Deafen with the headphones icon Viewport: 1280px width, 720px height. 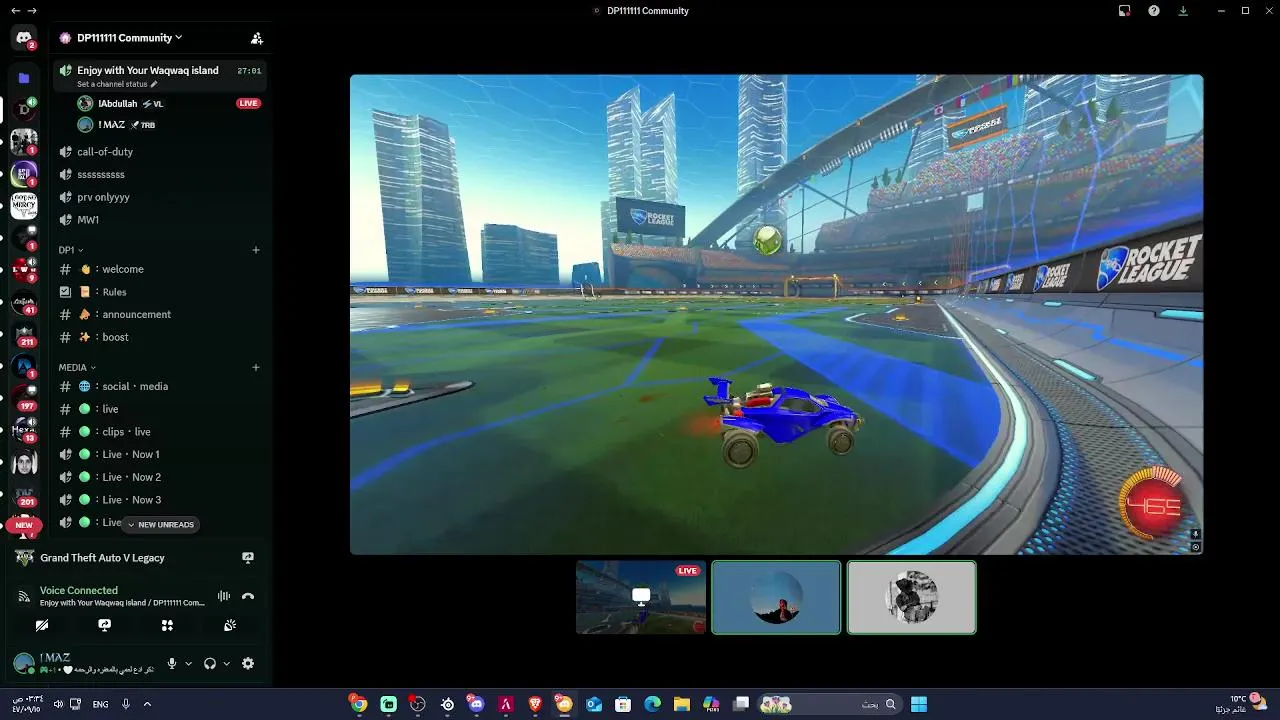(210, 663)
